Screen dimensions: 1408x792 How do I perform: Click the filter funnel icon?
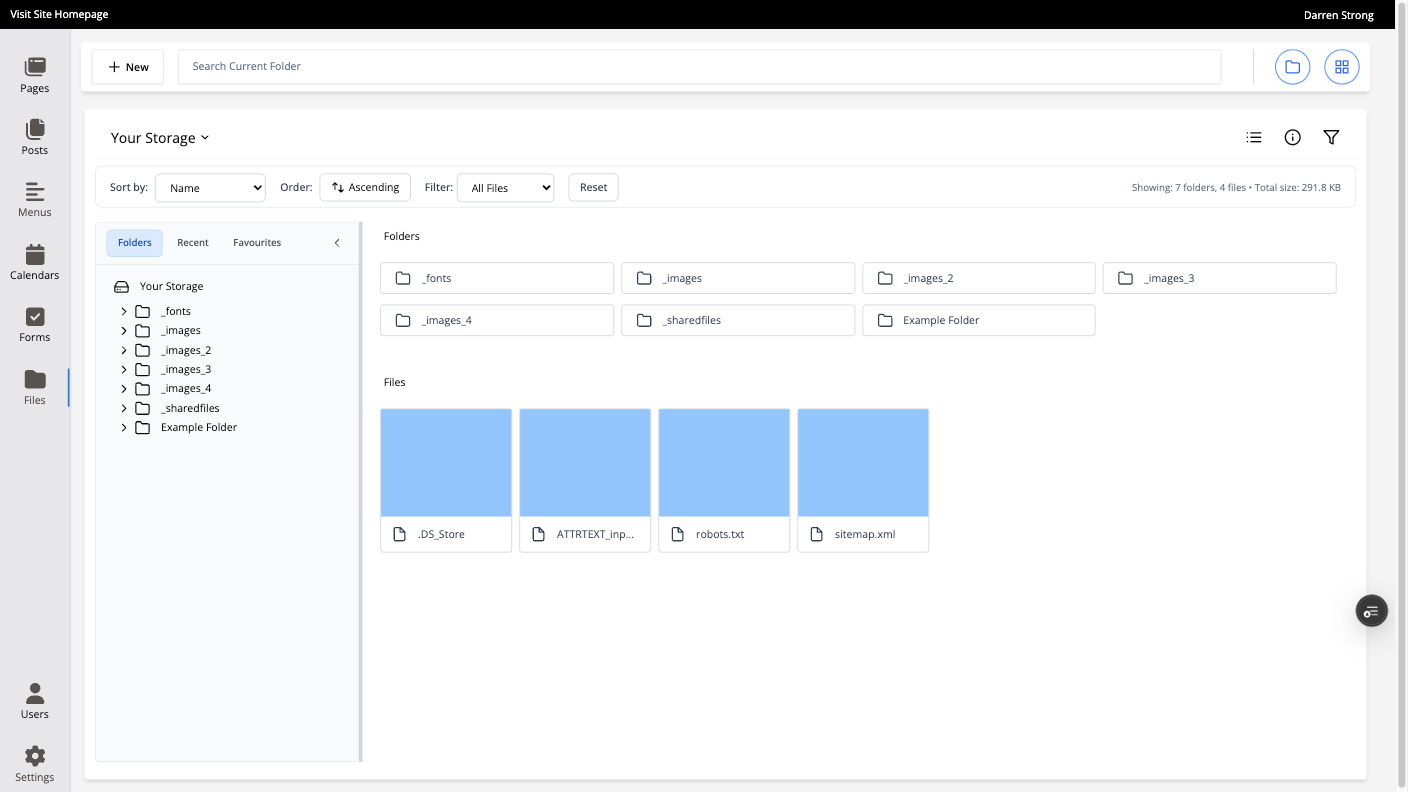(x=1331, y=138)
